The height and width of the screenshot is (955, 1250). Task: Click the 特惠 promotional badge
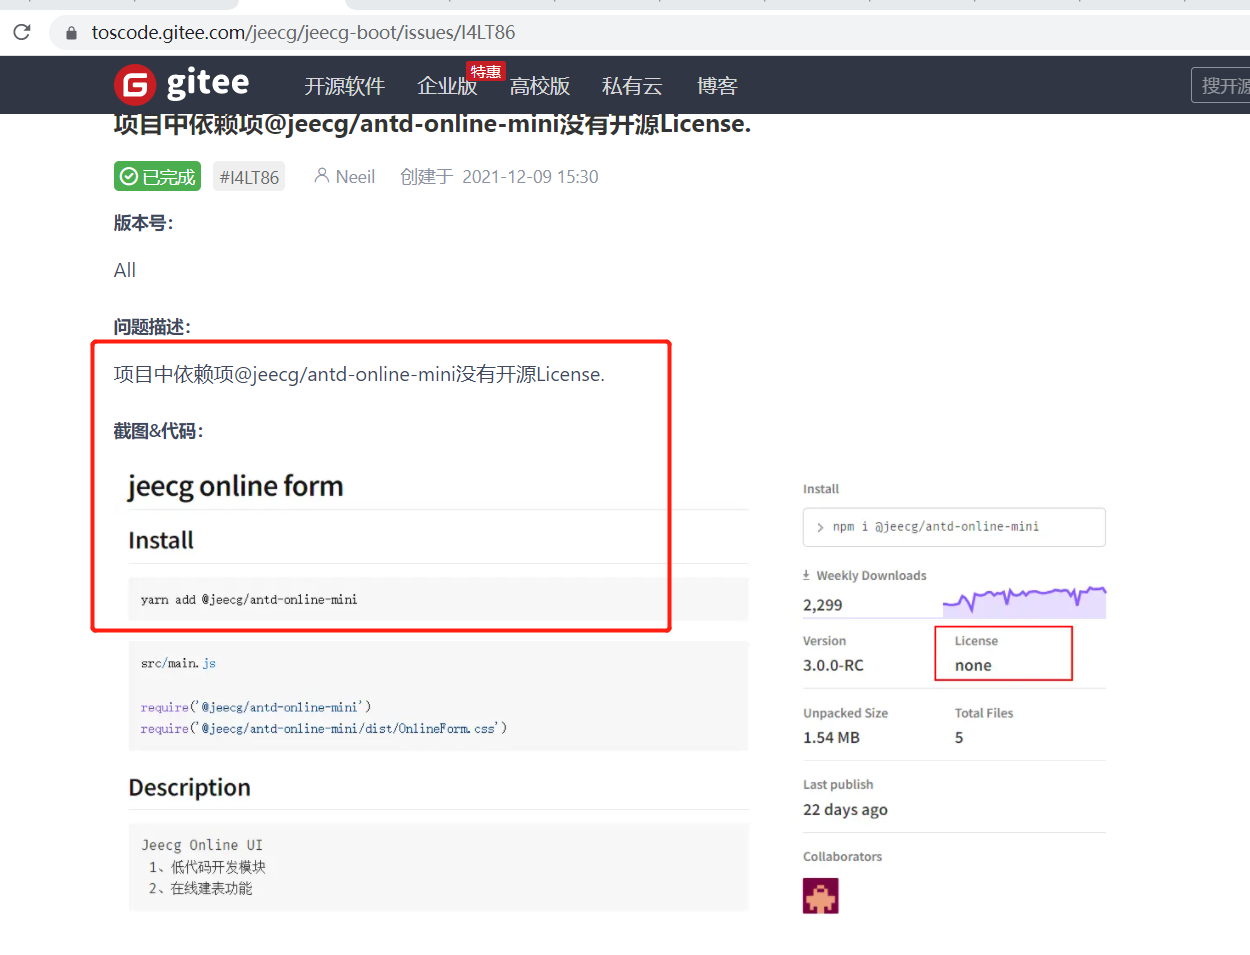pos(486,72)
